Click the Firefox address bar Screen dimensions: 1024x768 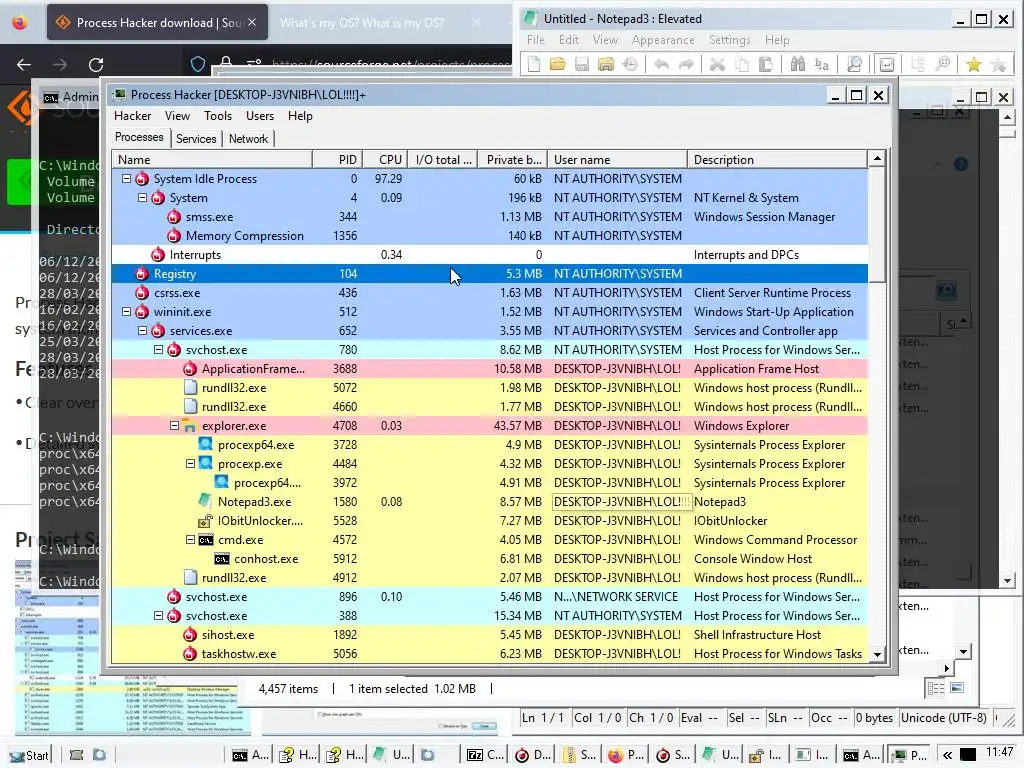(390, 64)
